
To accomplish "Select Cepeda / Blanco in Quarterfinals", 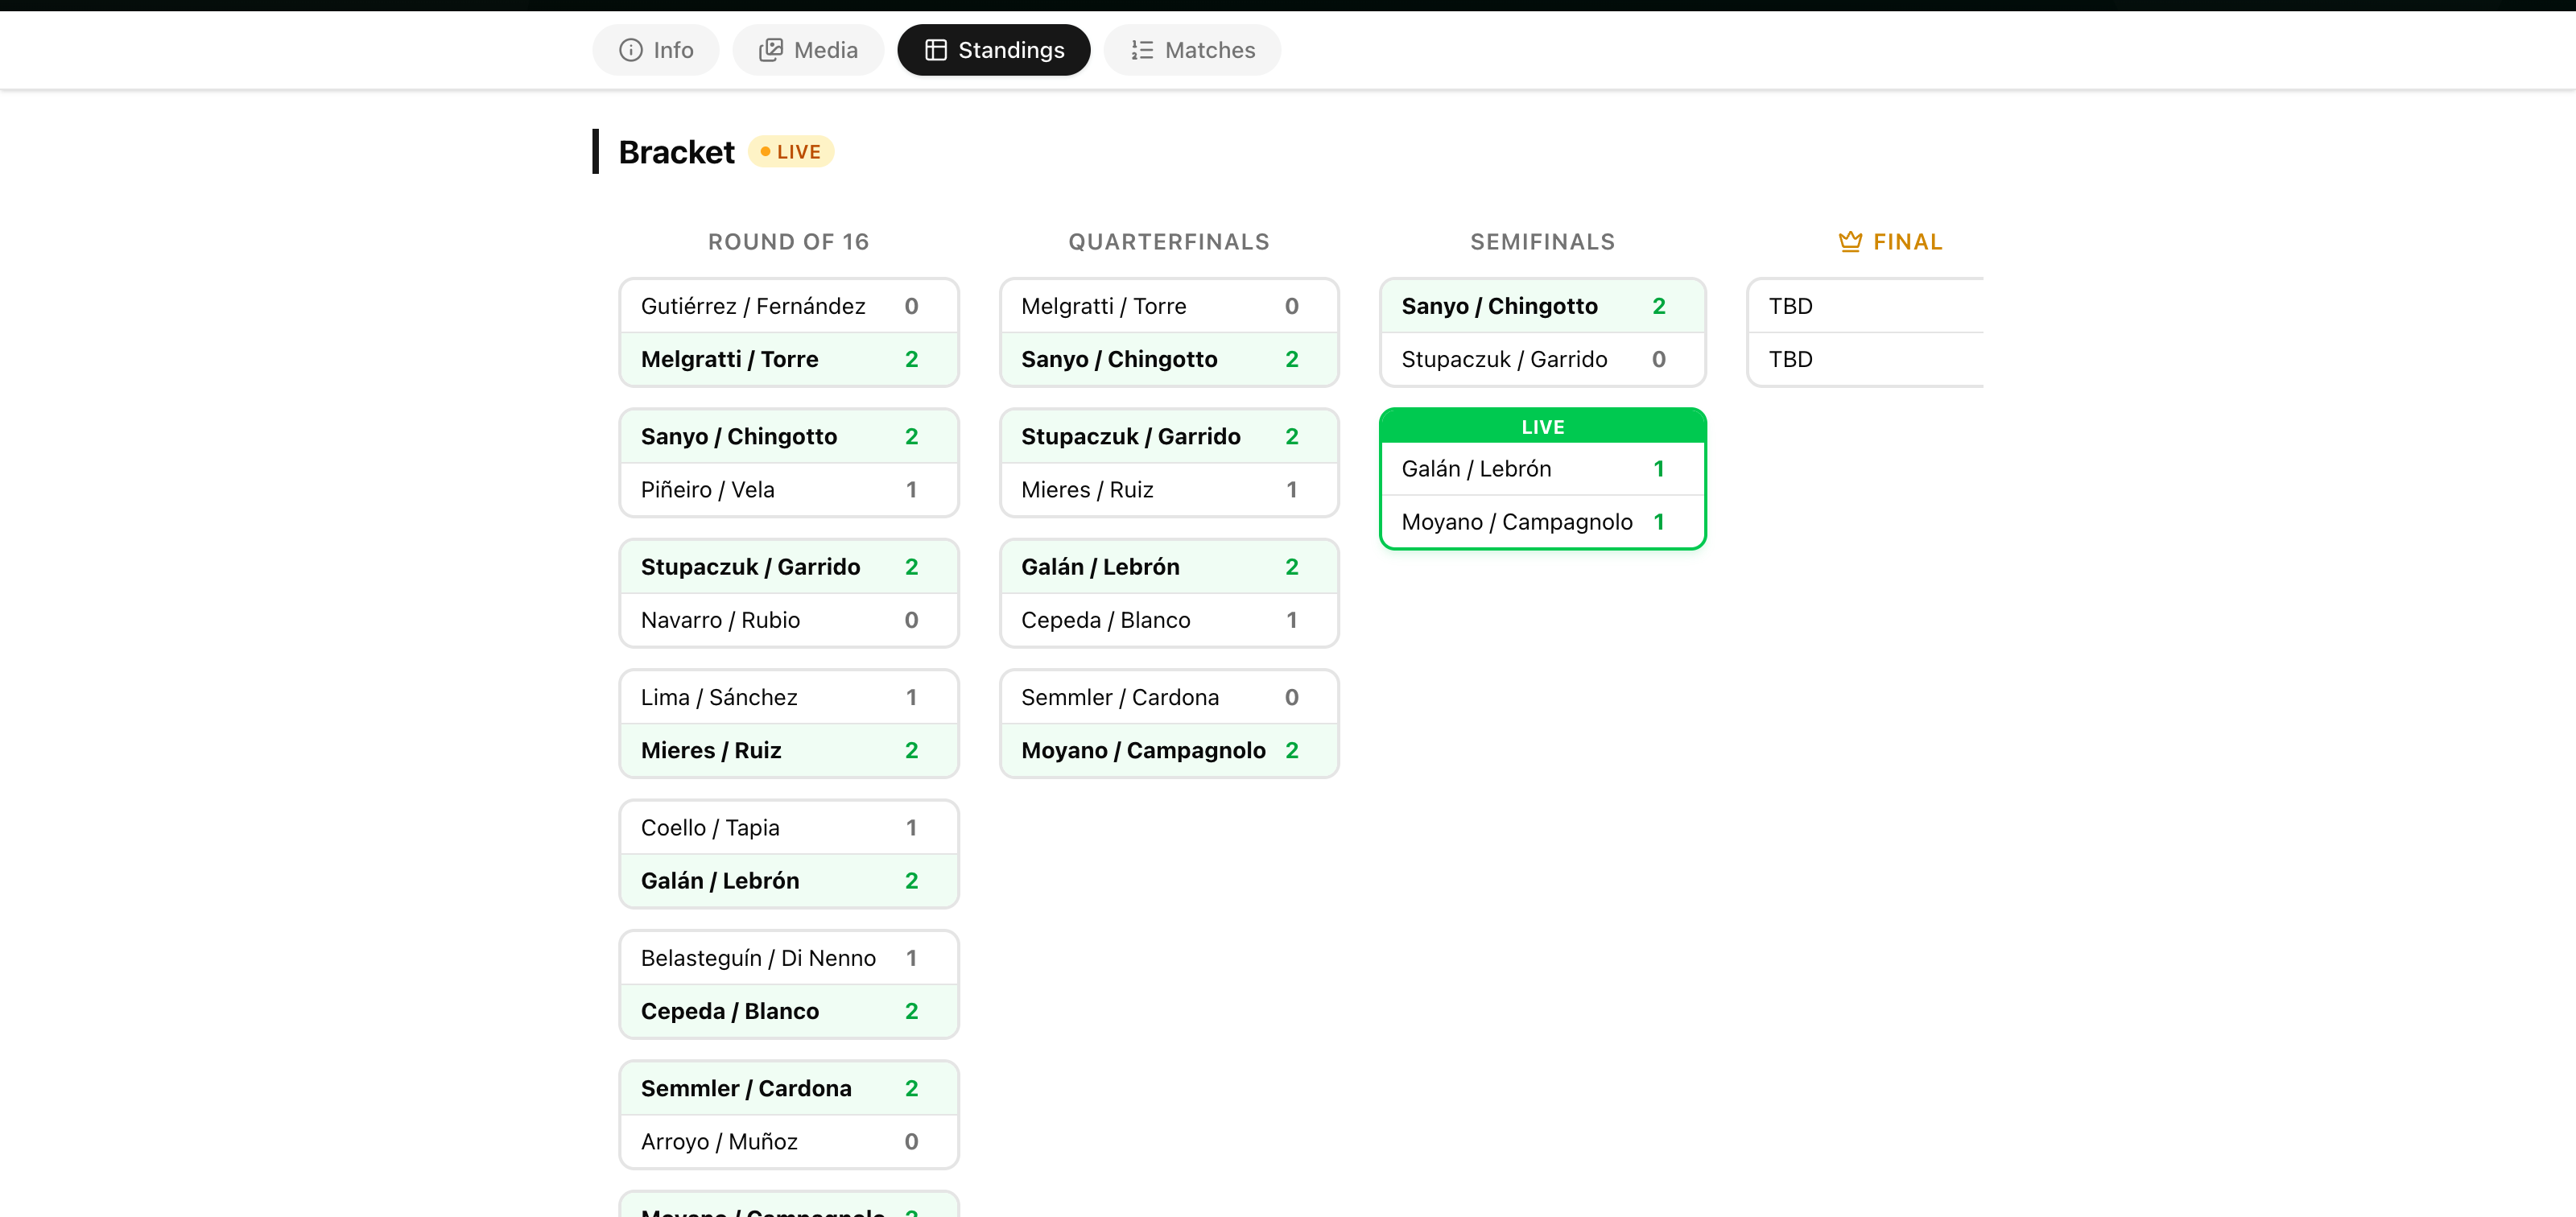I will point(1169,620).
